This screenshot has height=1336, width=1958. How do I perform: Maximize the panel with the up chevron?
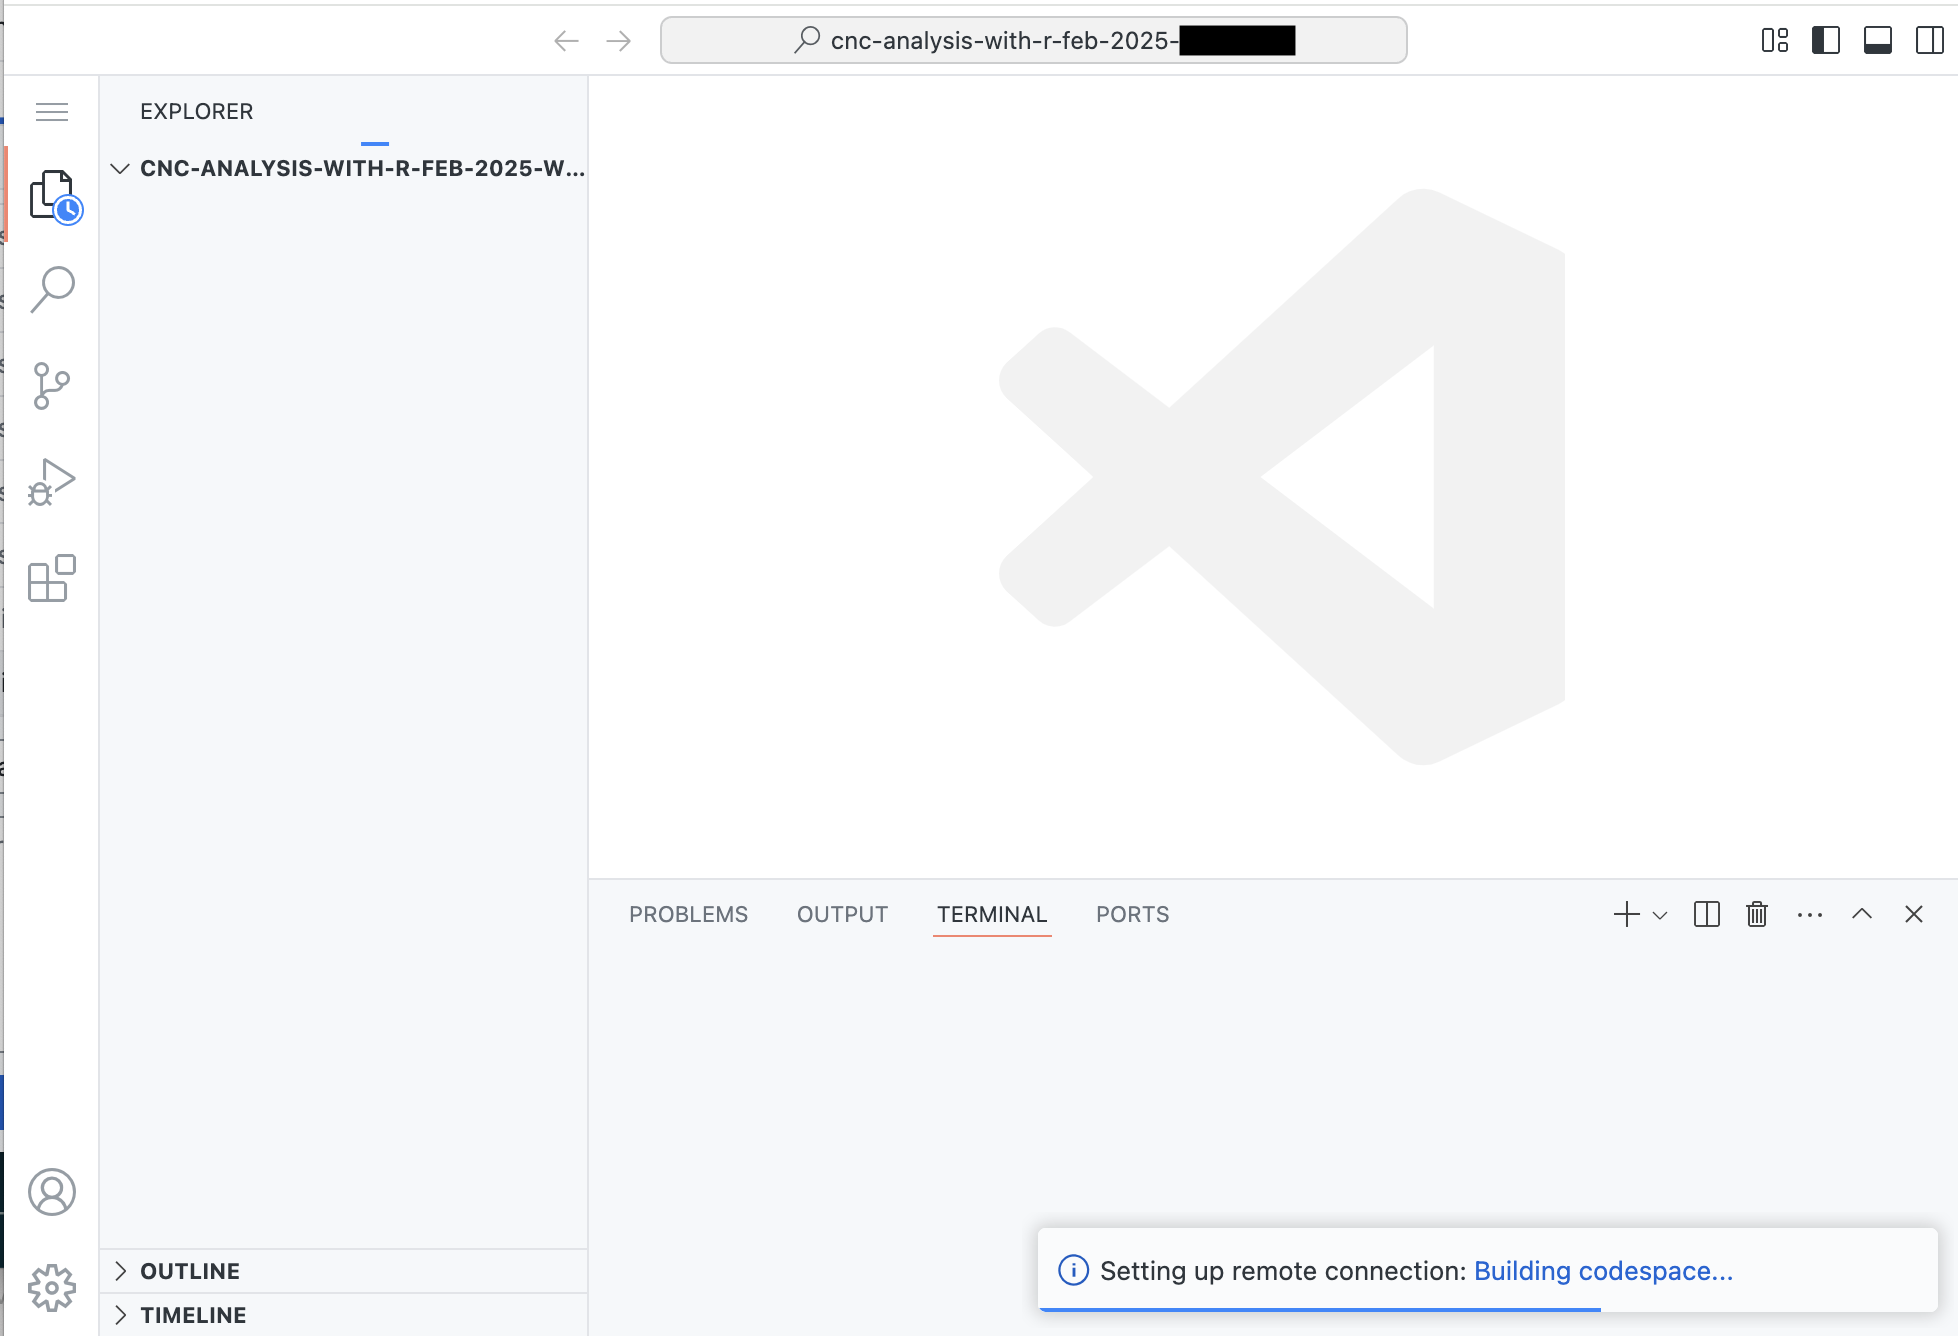pyautogui.click(x=1862, y=914)
